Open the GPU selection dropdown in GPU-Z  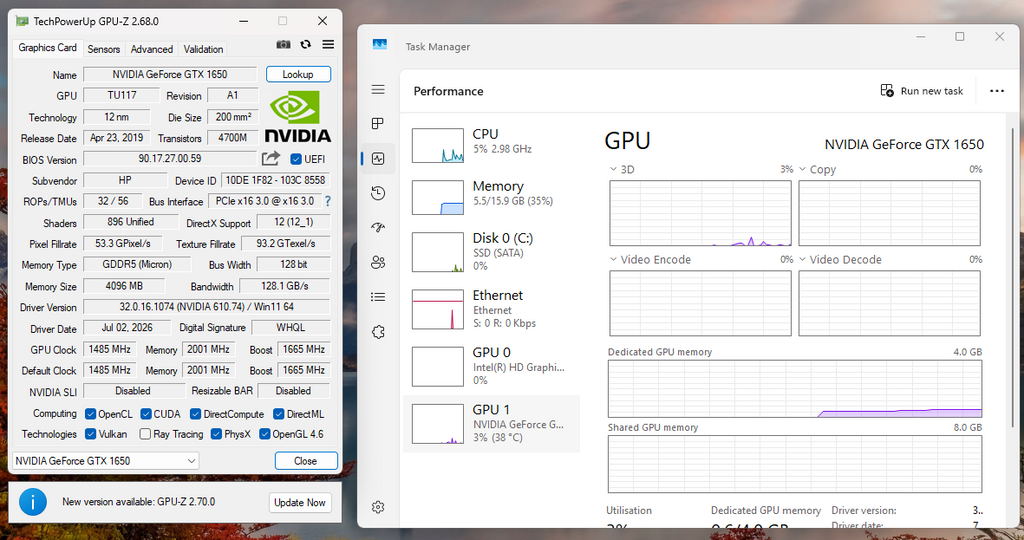pyautogui.click(x=105, y=460)
